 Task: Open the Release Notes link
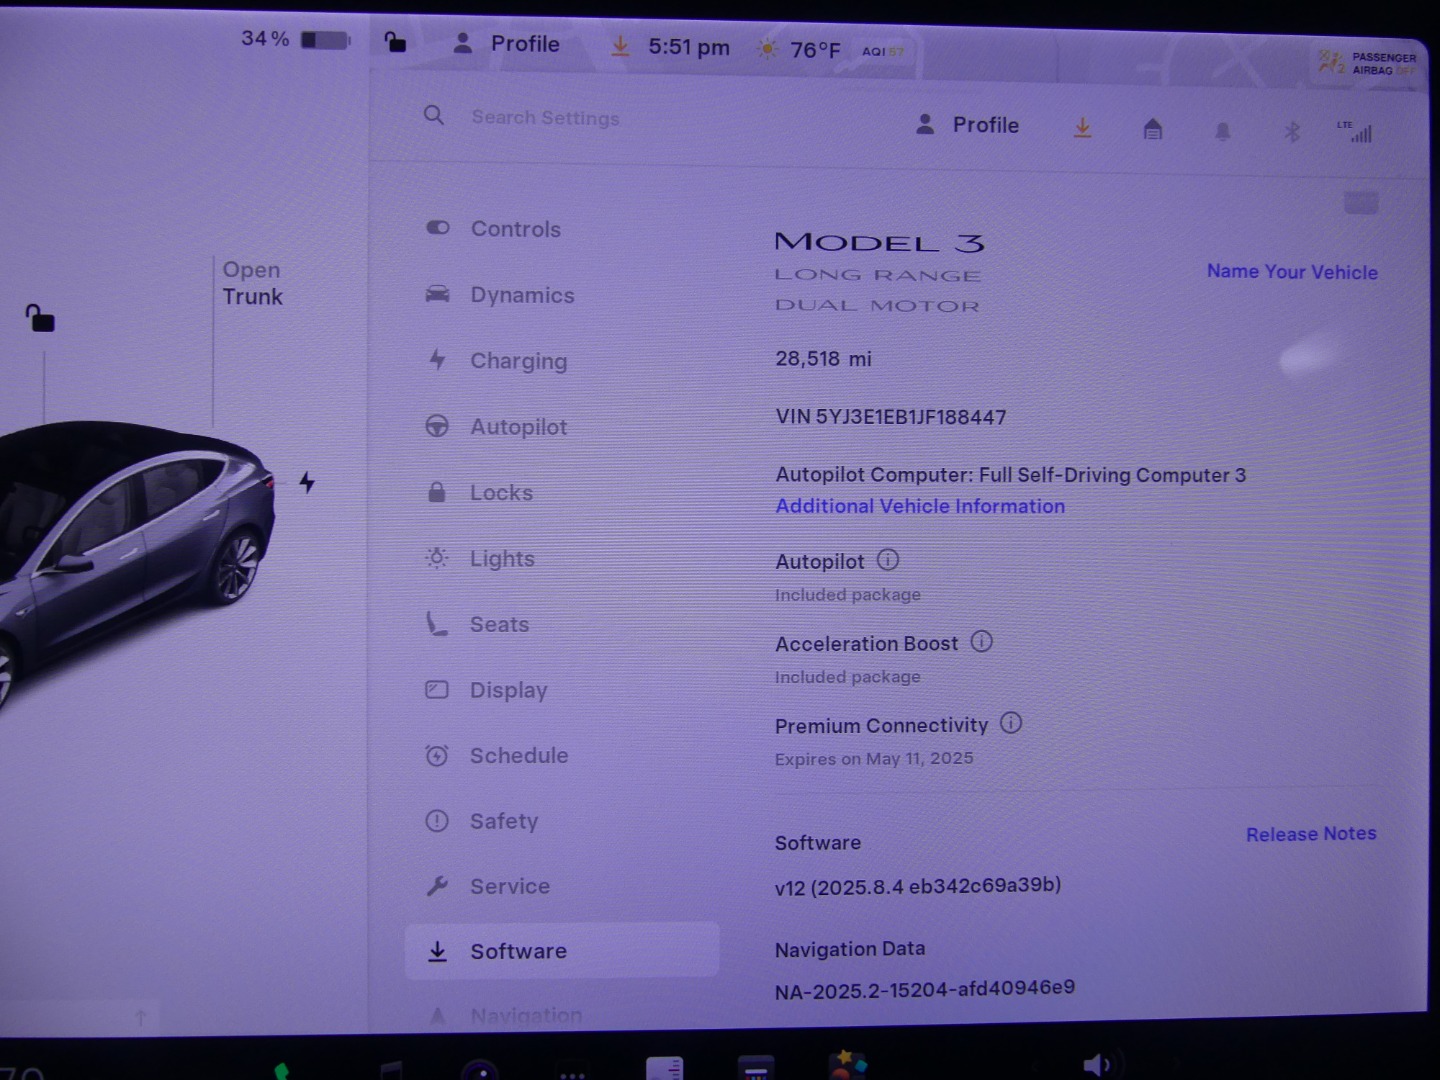1310,834
